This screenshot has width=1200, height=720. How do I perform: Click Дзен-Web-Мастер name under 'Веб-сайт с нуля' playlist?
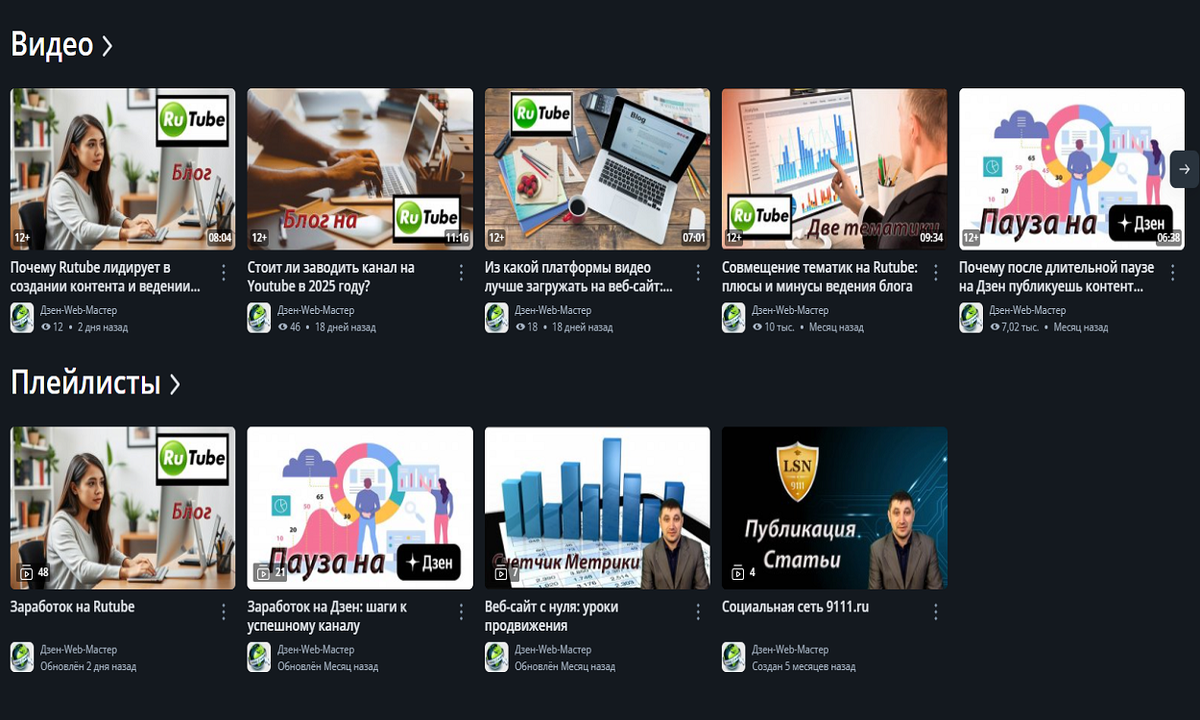click(x=553, y=650)
